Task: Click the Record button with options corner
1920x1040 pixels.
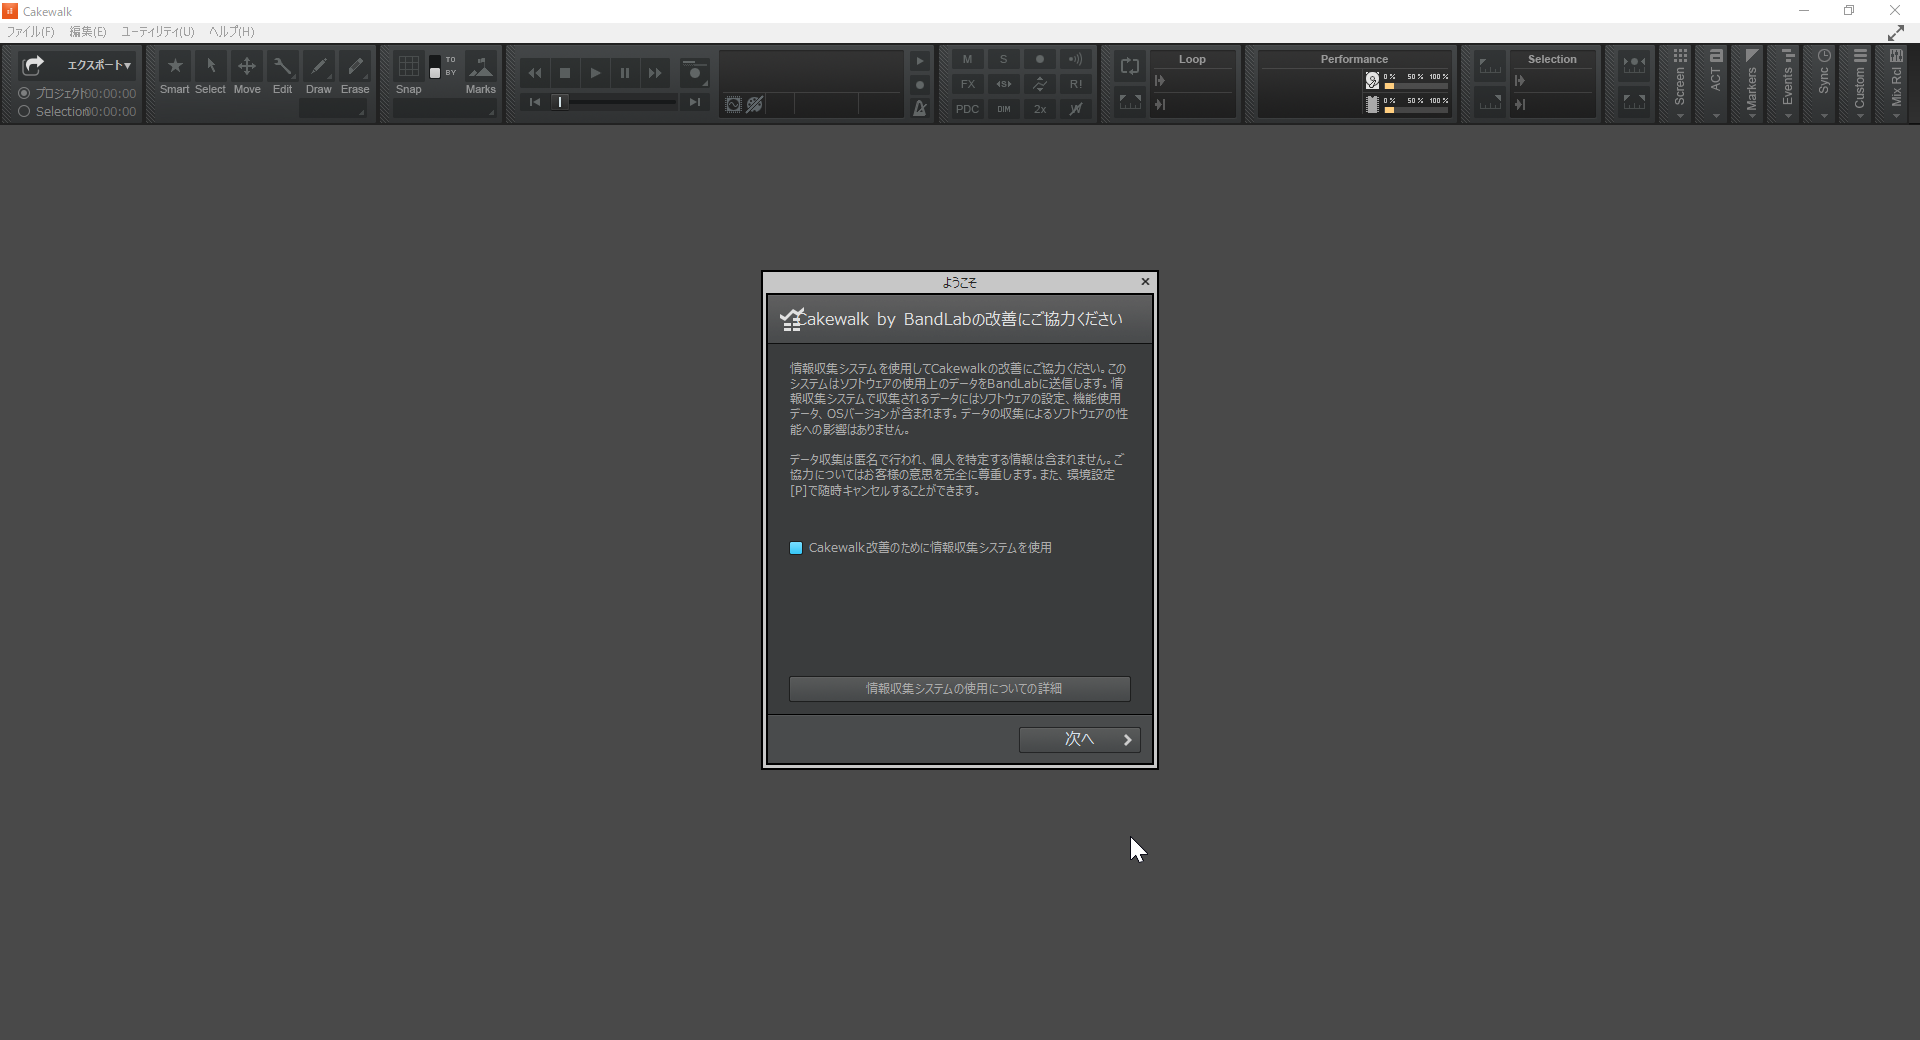Action: (695, 73)
